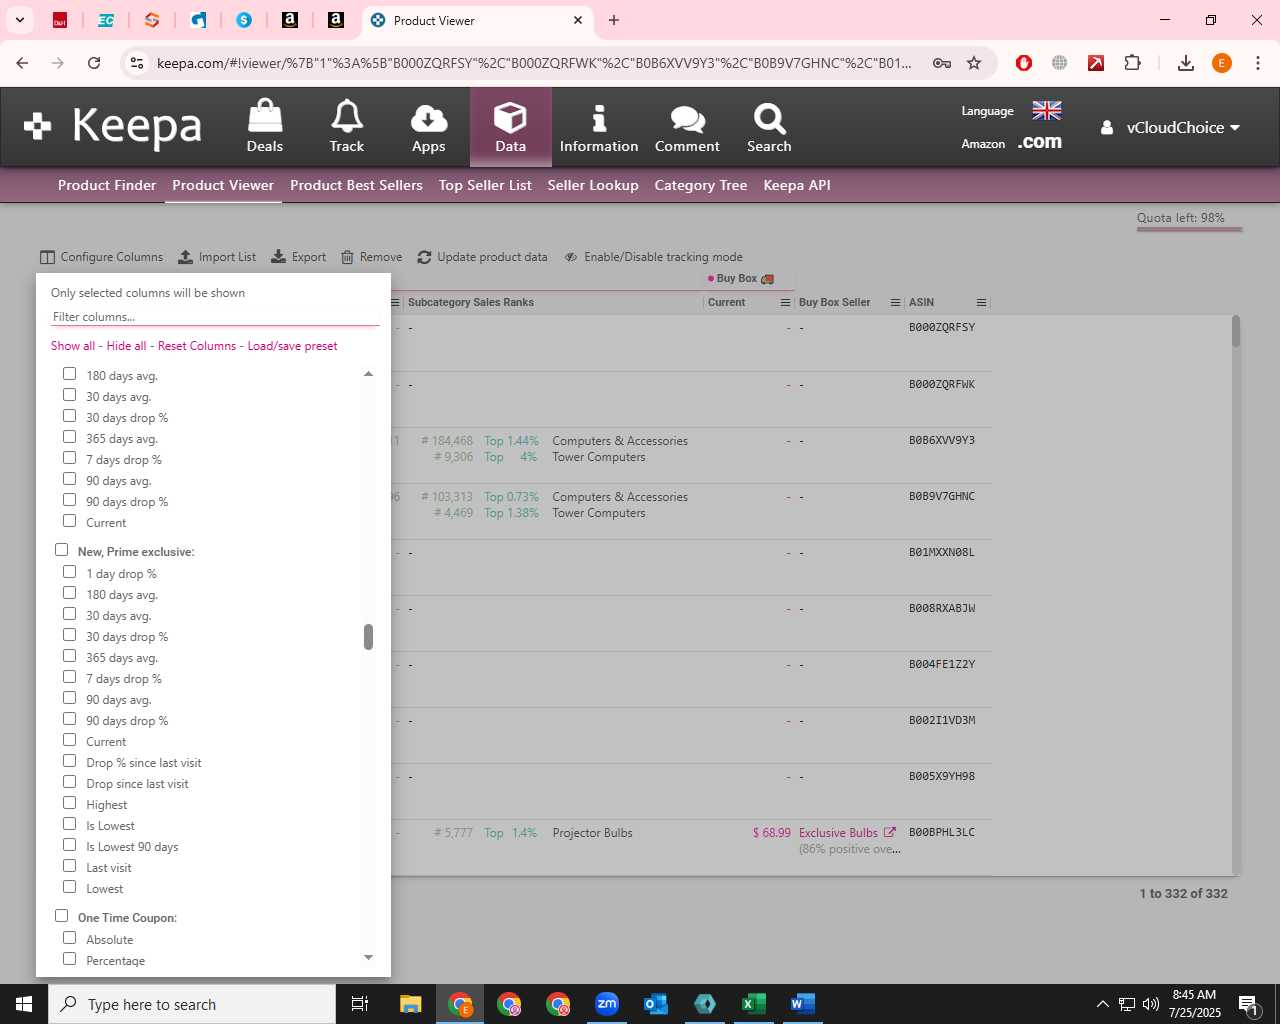Screen dimensions: 1280x1024
Task: Click the column list scrollbar thumb
Action: click(368, 637)
